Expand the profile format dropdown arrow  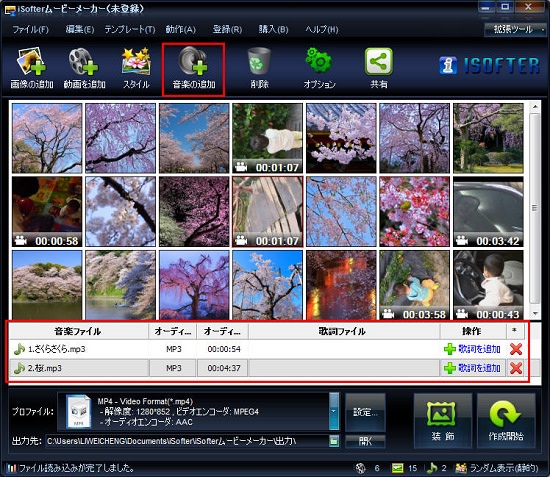click(334, 411)
